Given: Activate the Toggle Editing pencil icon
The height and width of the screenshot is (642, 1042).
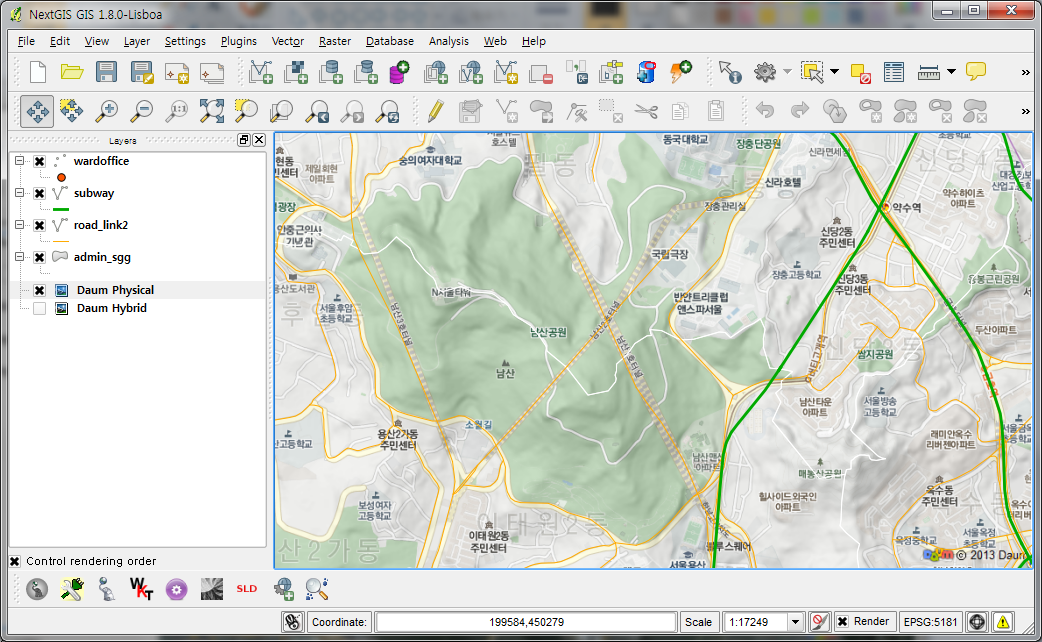Looking at the screenshot, I should point(434,111).
